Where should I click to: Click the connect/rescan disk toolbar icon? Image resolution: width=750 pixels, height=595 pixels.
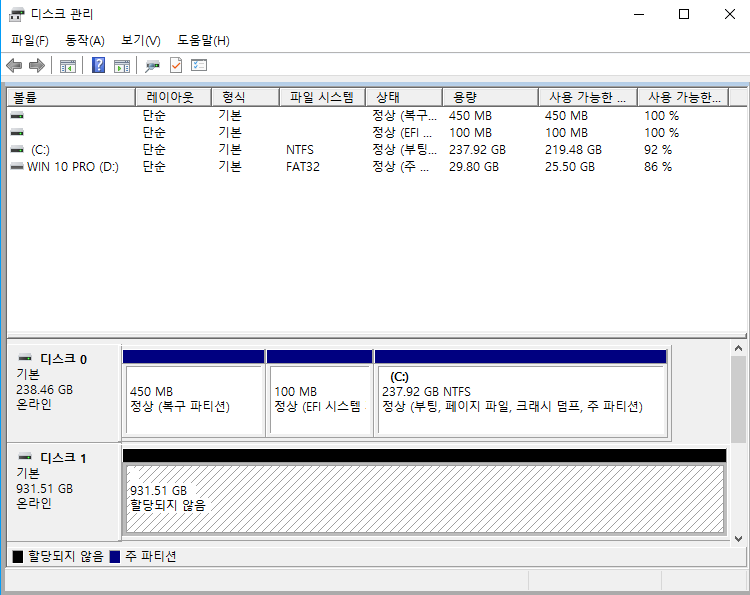click(x=153, y=66)
